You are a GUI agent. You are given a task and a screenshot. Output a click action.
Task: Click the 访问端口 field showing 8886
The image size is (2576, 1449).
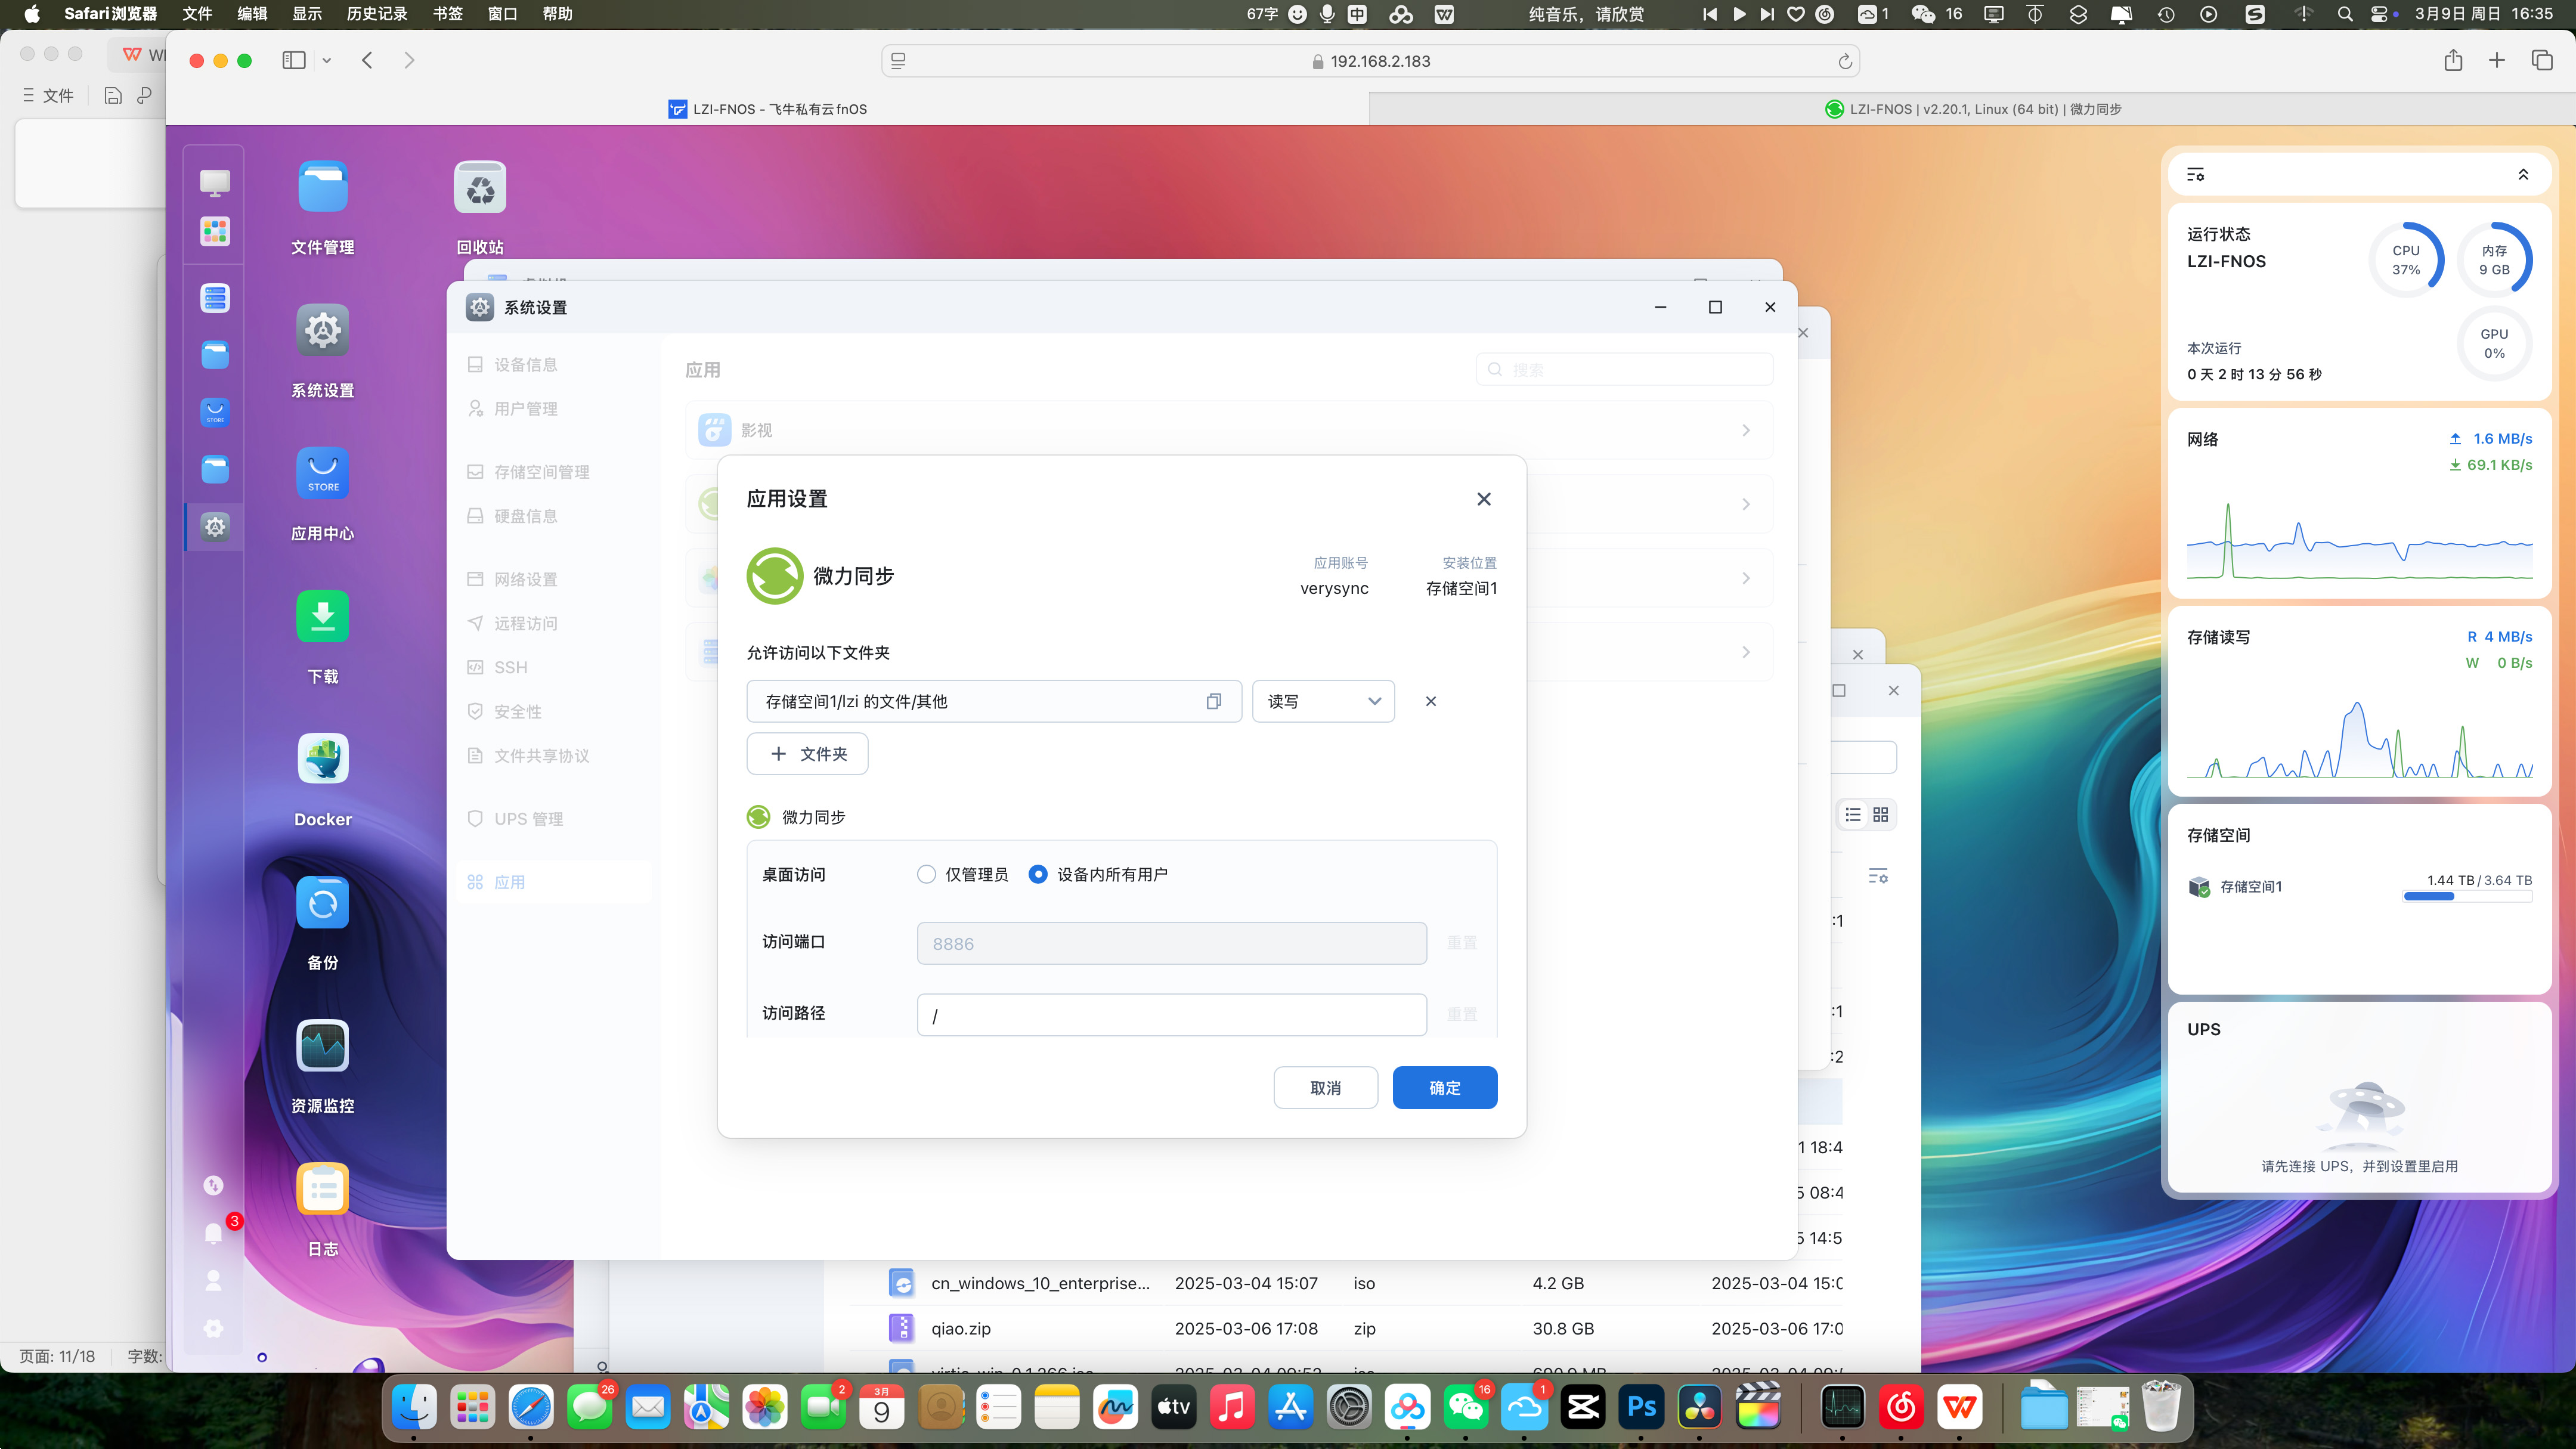1172,943
